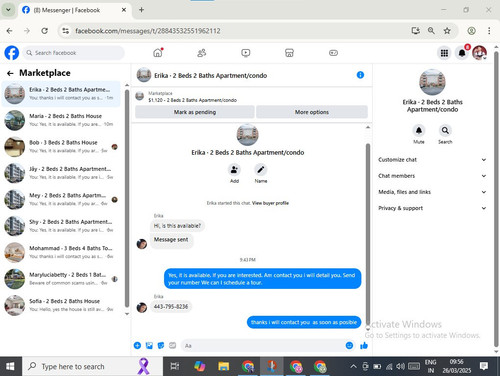500x376 pixels.
Task: Open a new browser tab
Action: (x=141, y=10)
